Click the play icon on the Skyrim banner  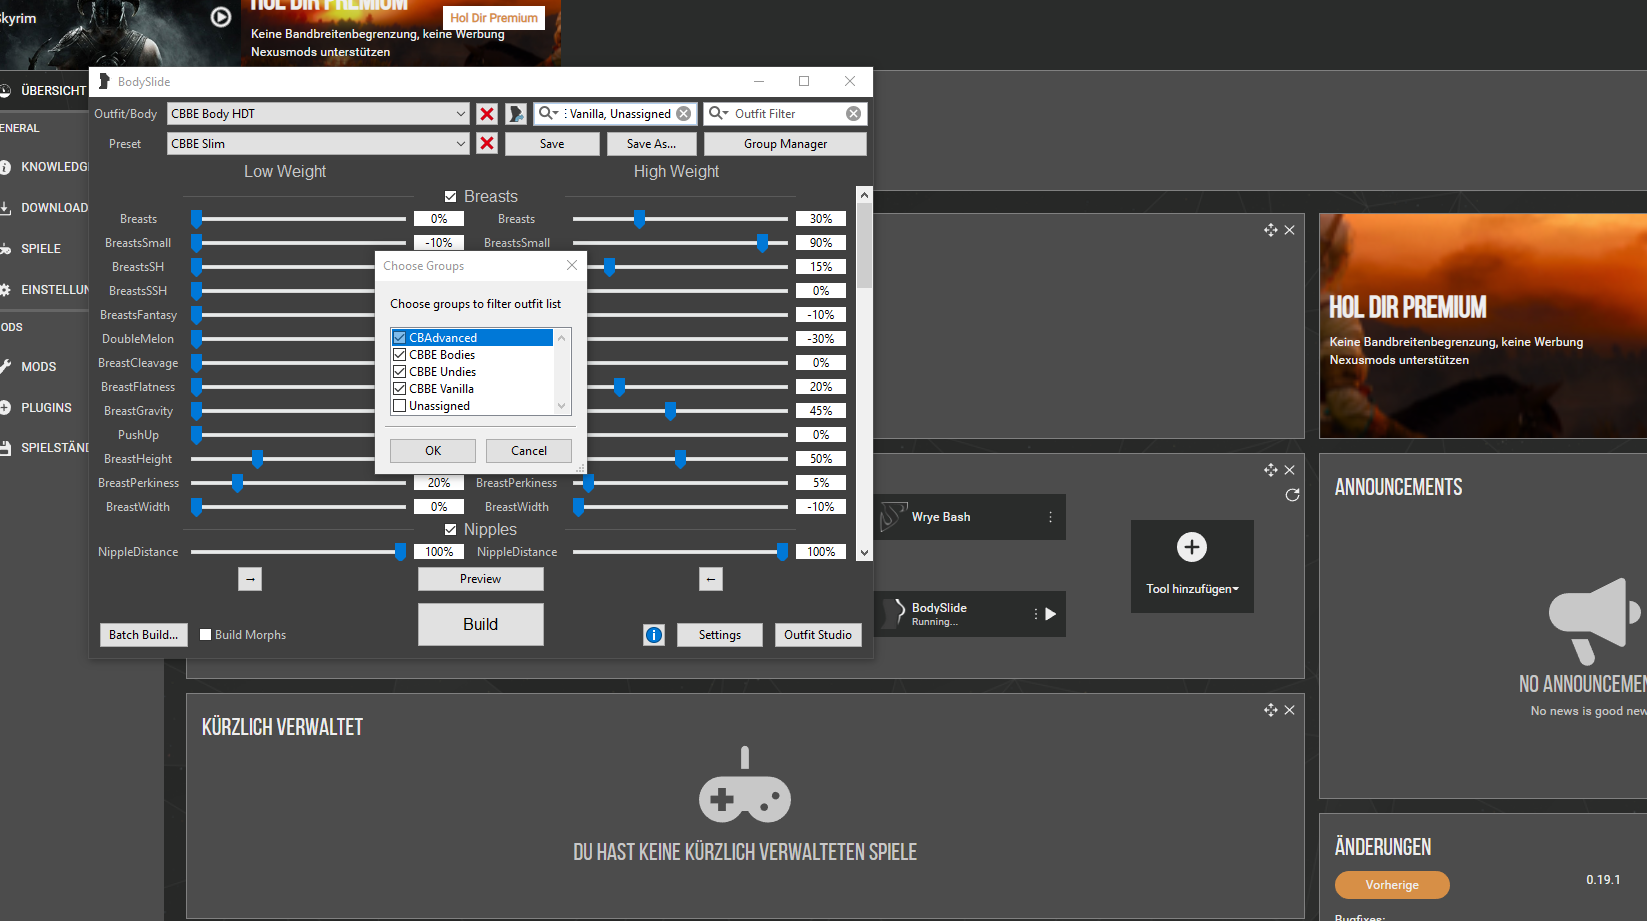tap(221, 17)
